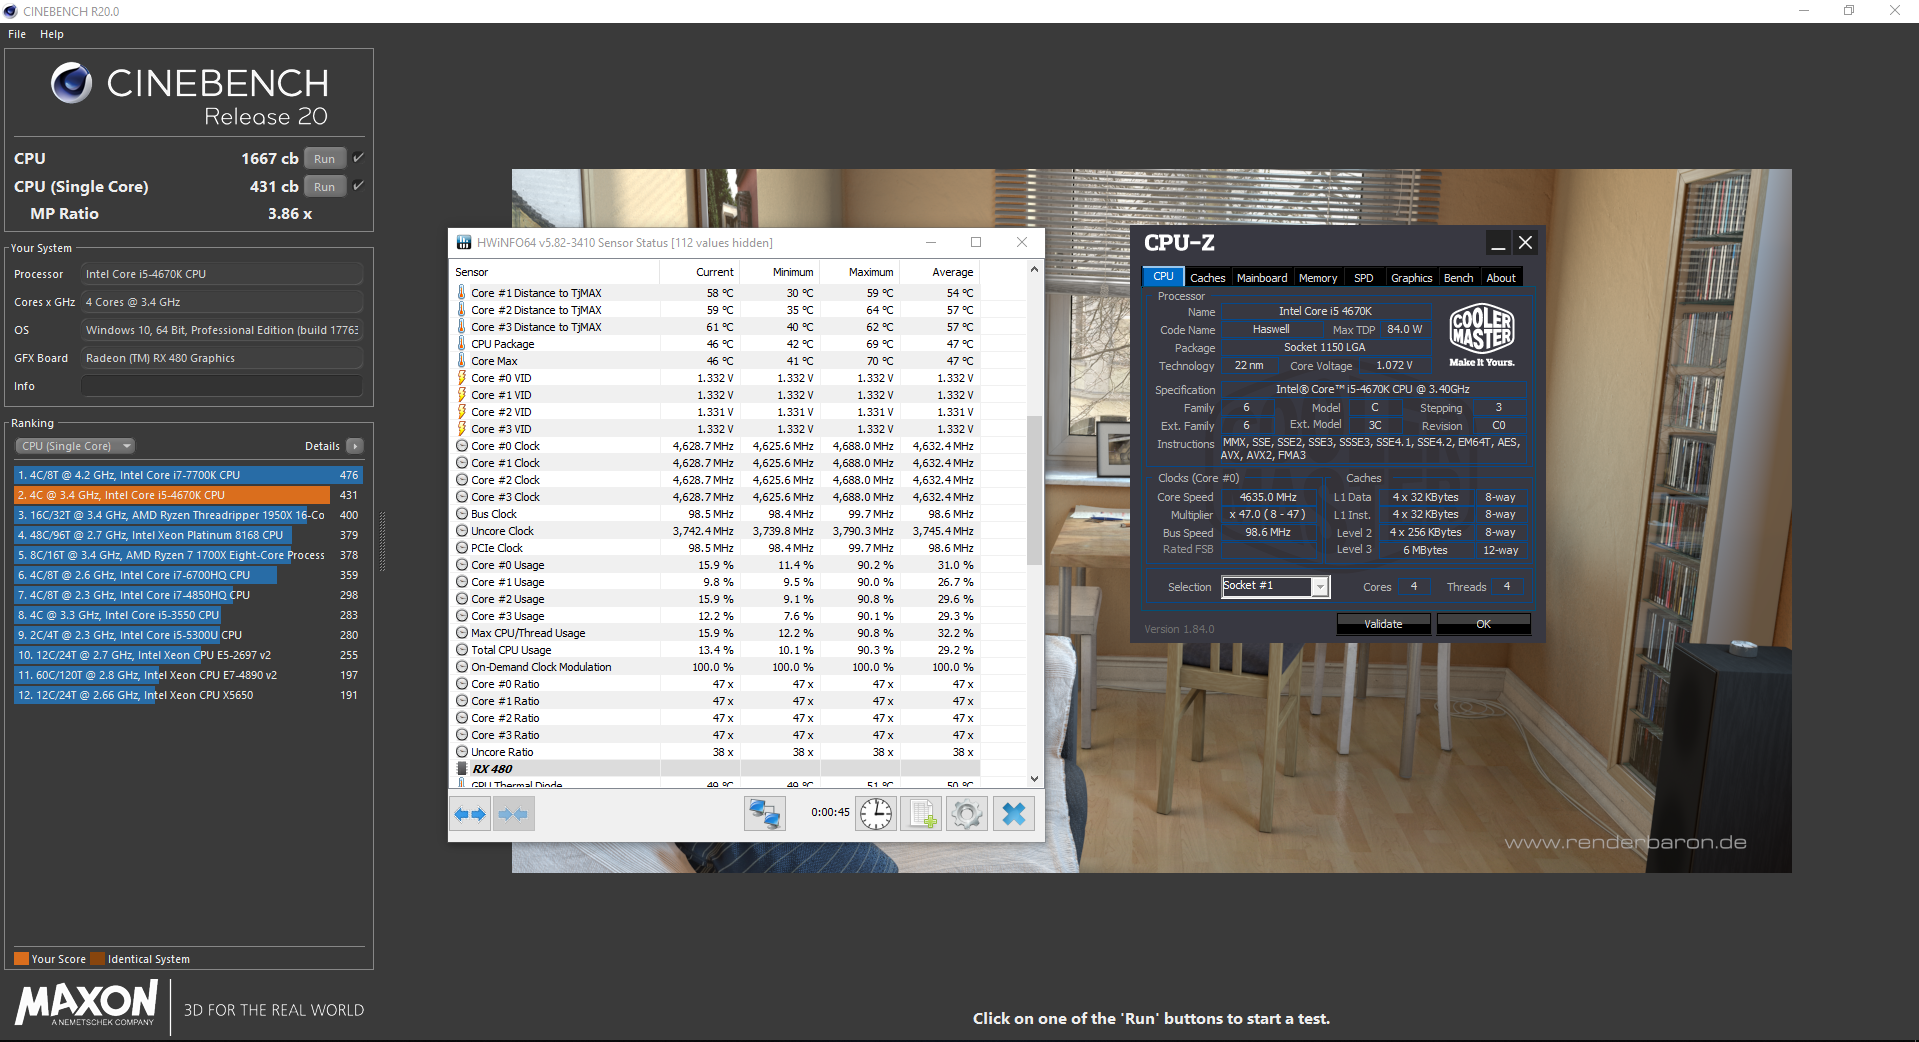Click Cinebench R20.0 title bar icon
The height and width of the screenshot is (1042, 1919).
[x=11, y=11]
